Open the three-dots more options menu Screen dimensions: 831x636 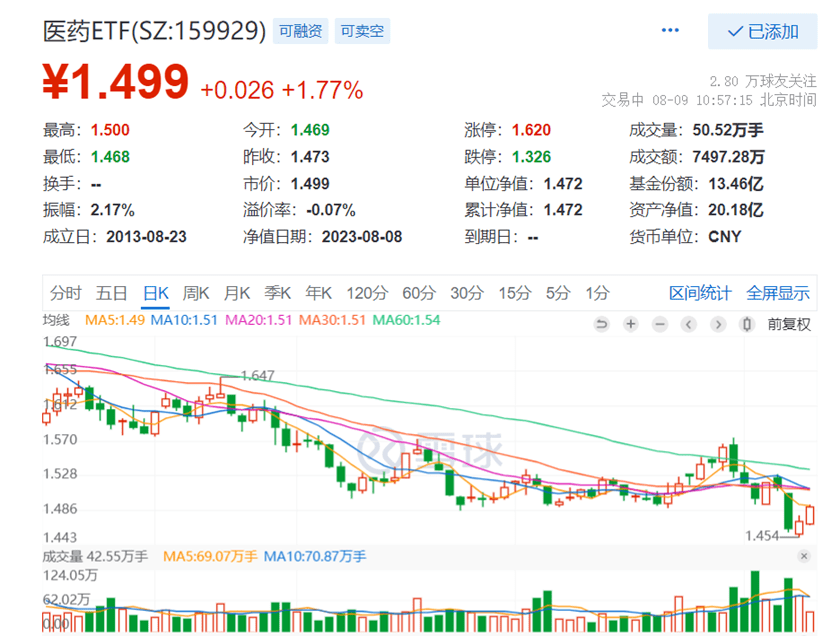pos(670,31)
